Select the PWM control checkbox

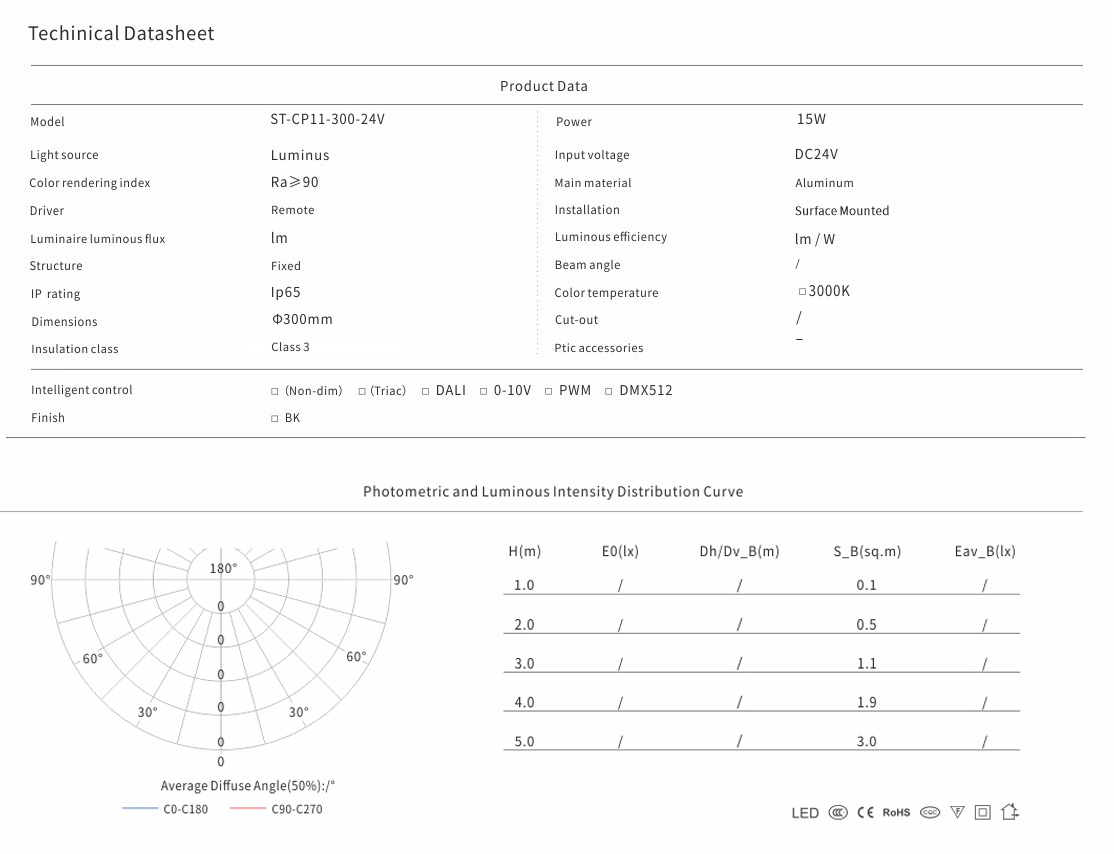click(549, 391)
